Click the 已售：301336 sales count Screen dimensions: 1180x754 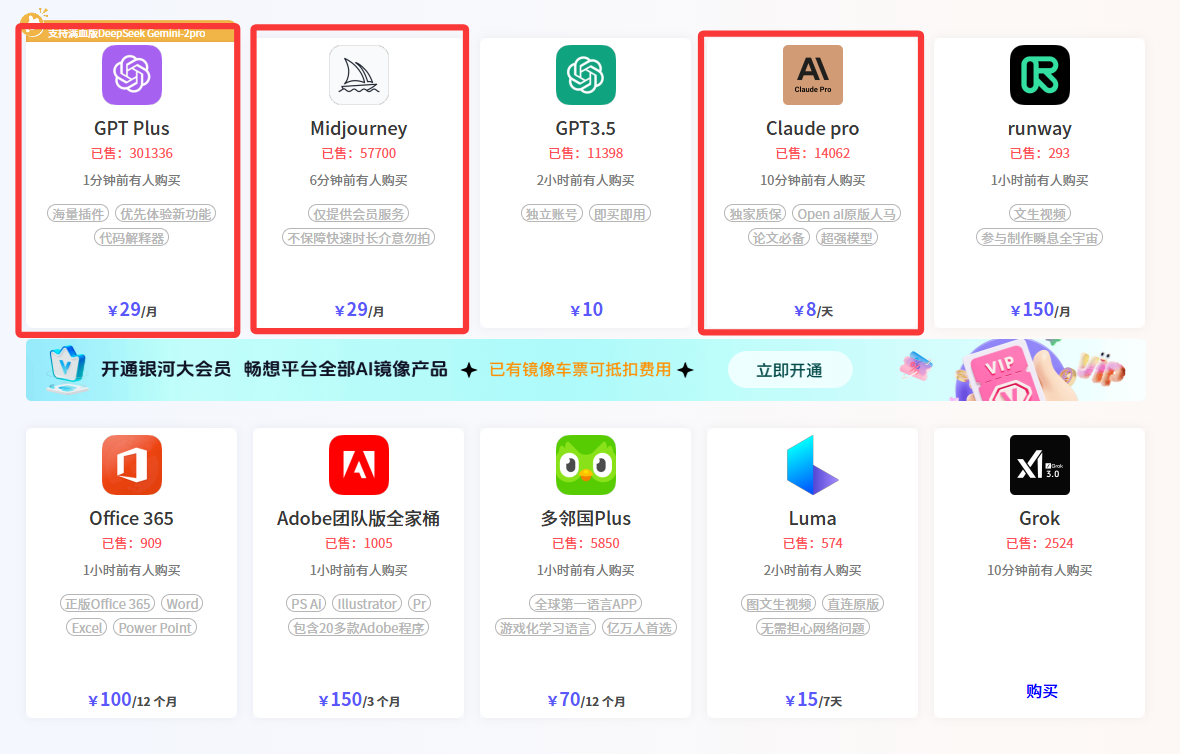pos(132,154)
